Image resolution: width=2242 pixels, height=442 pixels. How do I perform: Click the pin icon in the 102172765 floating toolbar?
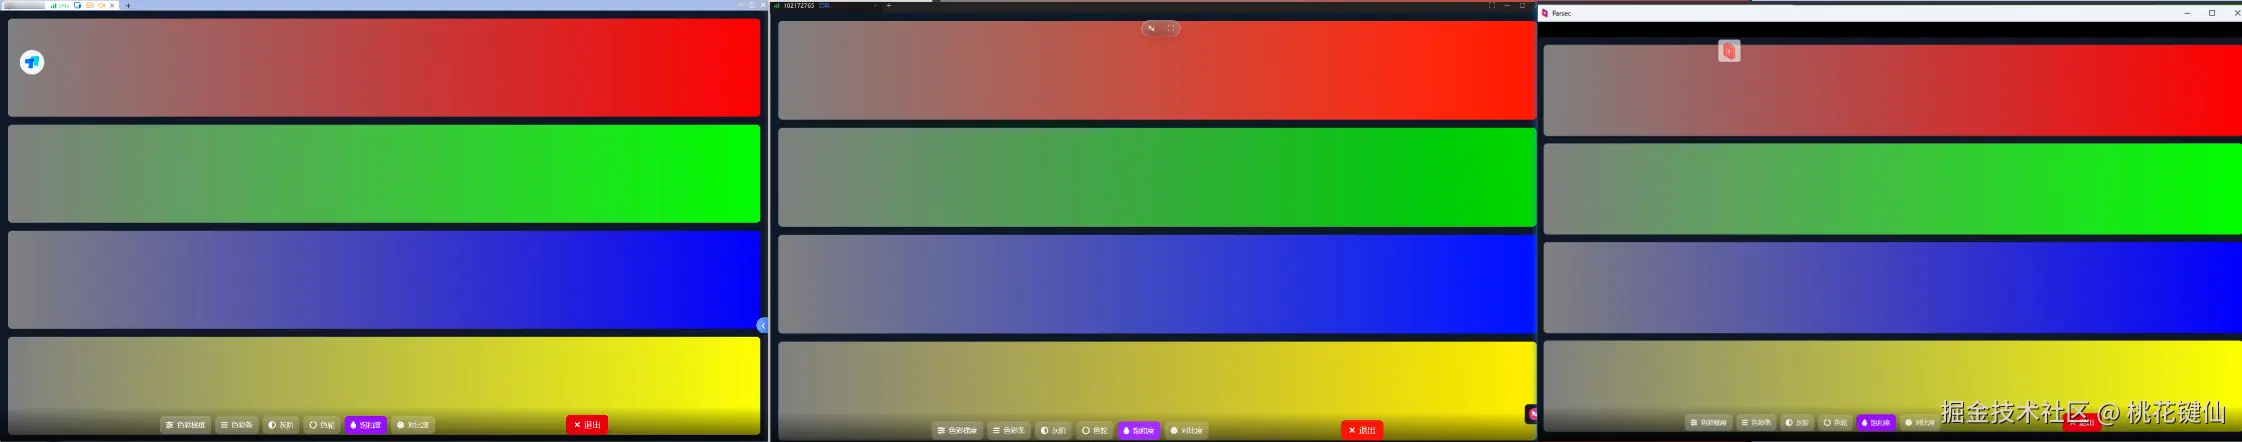click(x=1151, y=28)
